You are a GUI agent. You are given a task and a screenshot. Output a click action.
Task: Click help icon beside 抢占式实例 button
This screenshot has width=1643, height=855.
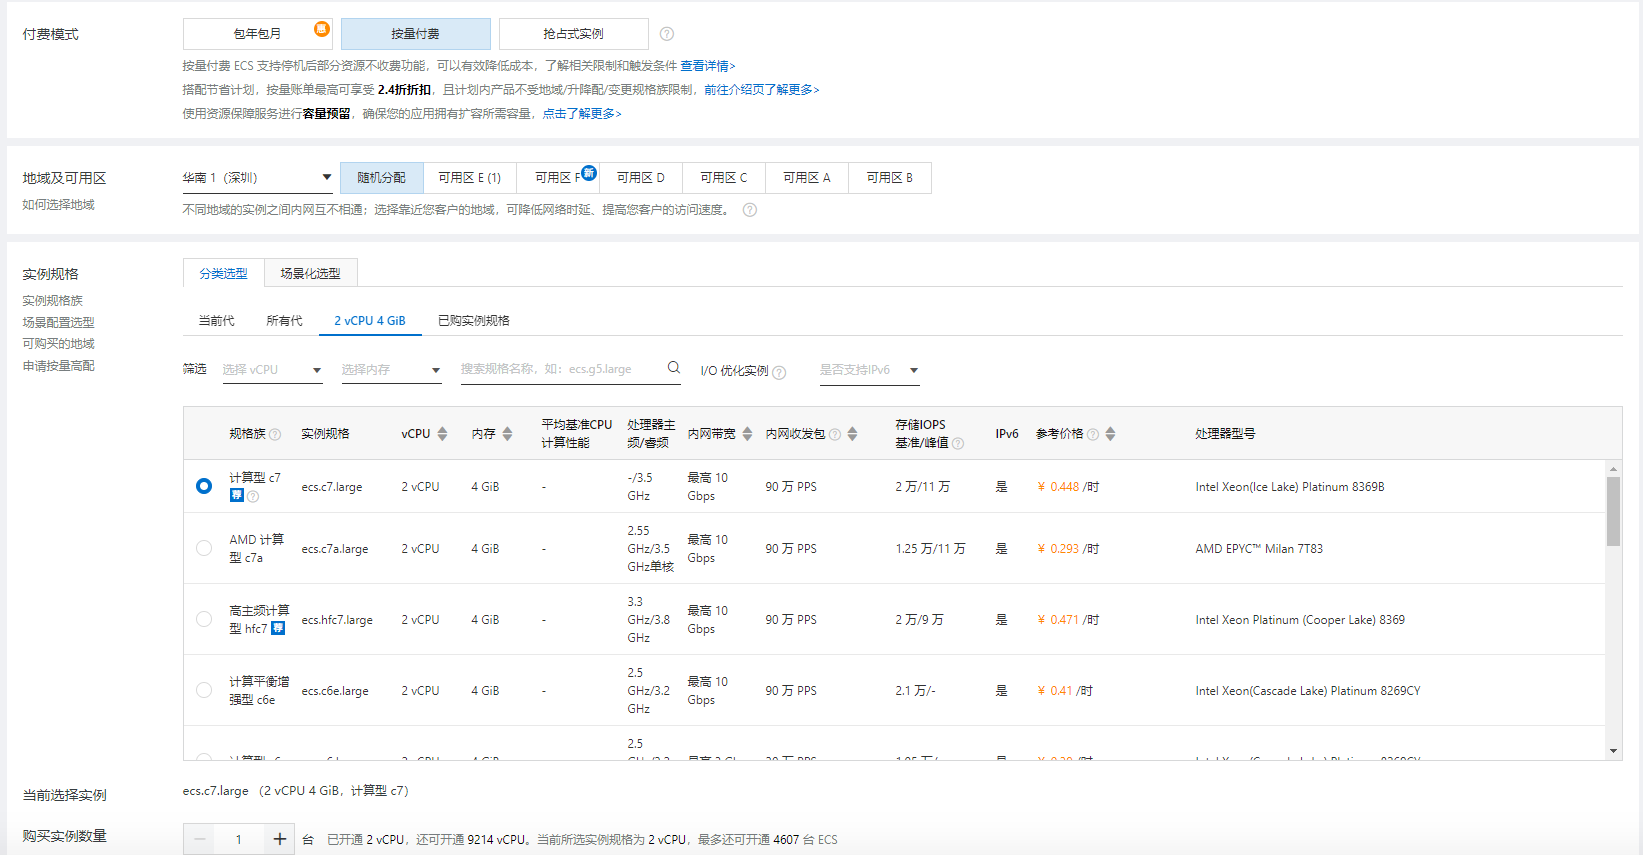[x=667, y=34]
